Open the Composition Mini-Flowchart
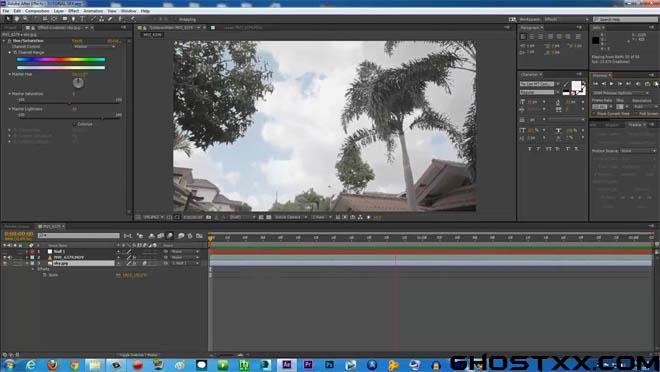The height and width of the screenshot is (372, 660). coord(128,236)
